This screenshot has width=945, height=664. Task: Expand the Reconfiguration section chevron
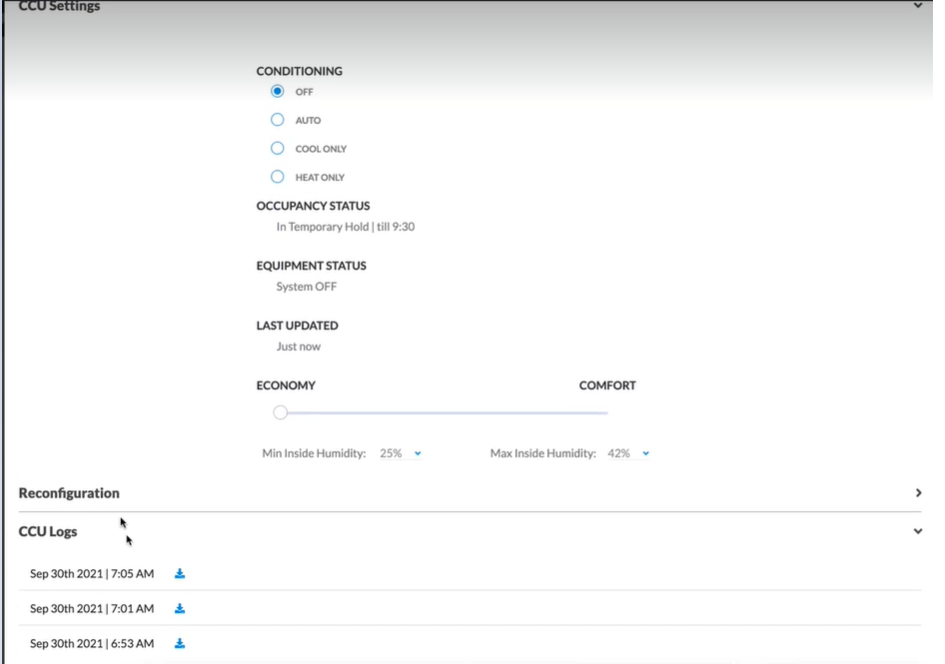click(918, 493)
